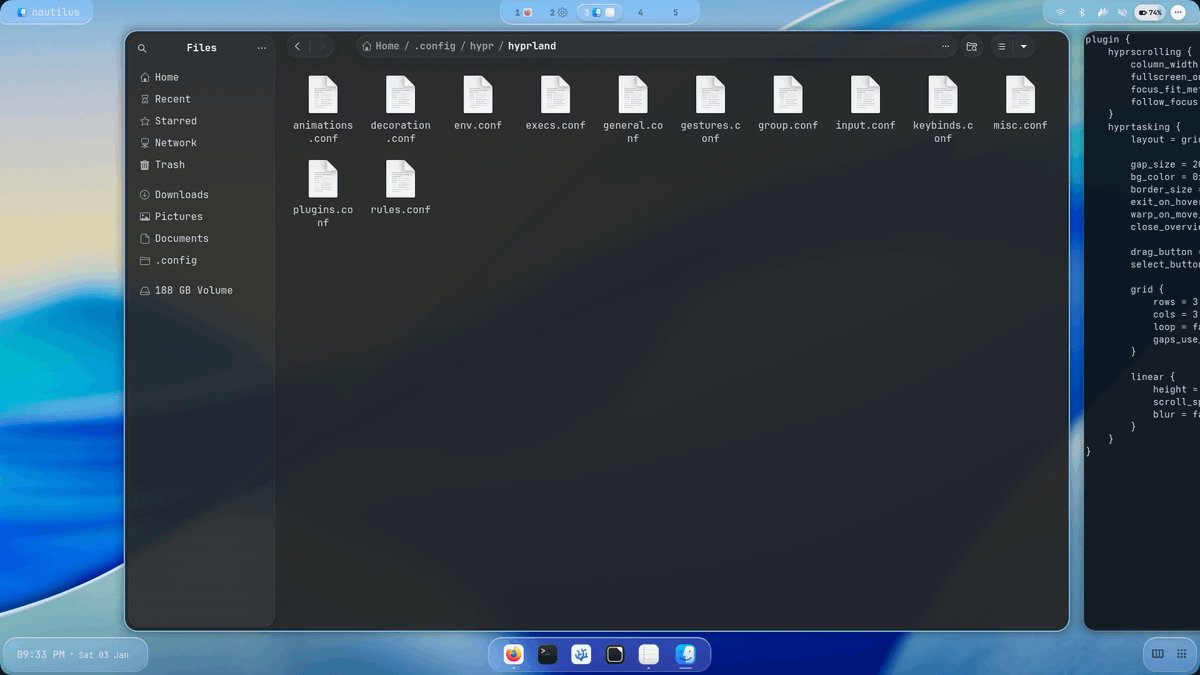This screenshot has width=1200, height=675.
Task: Open the blue Finder-style file manager in the dock
Action: pos(685,654)
